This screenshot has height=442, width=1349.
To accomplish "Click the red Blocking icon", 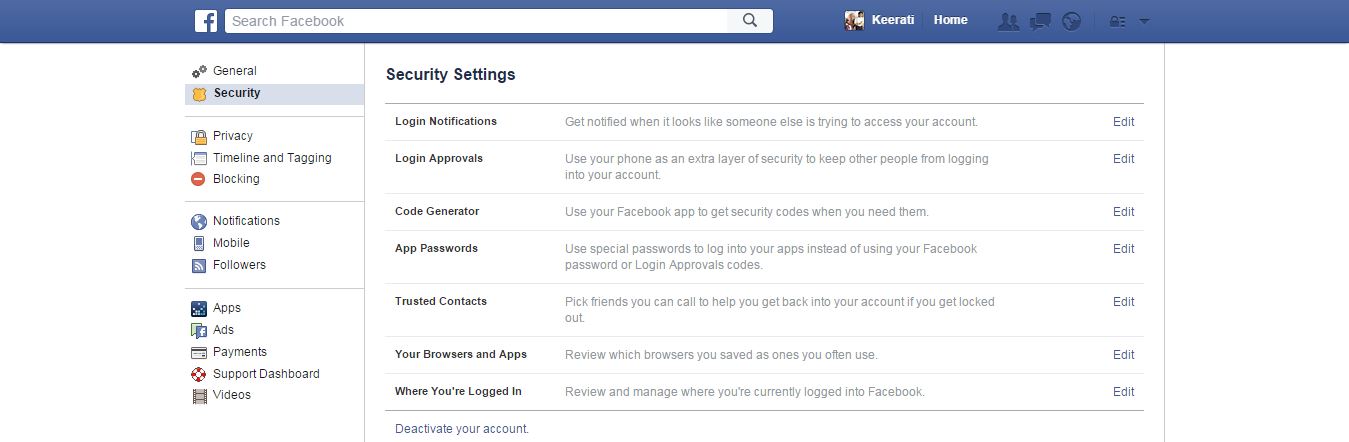I will (x=199, y=179).
